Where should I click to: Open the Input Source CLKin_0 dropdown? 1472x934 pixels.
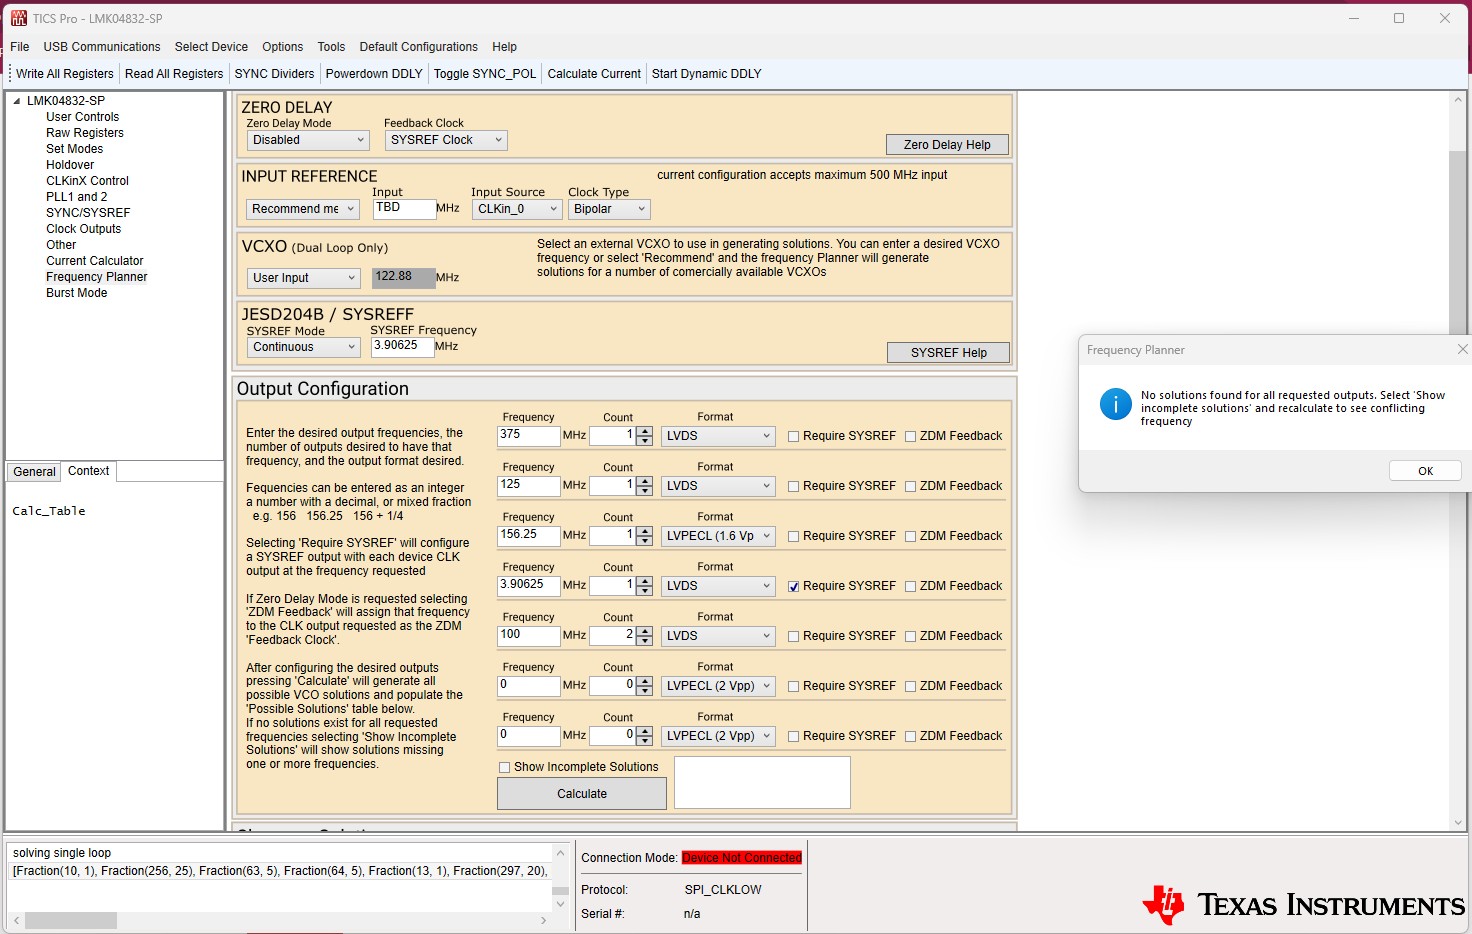coord(516,209)
